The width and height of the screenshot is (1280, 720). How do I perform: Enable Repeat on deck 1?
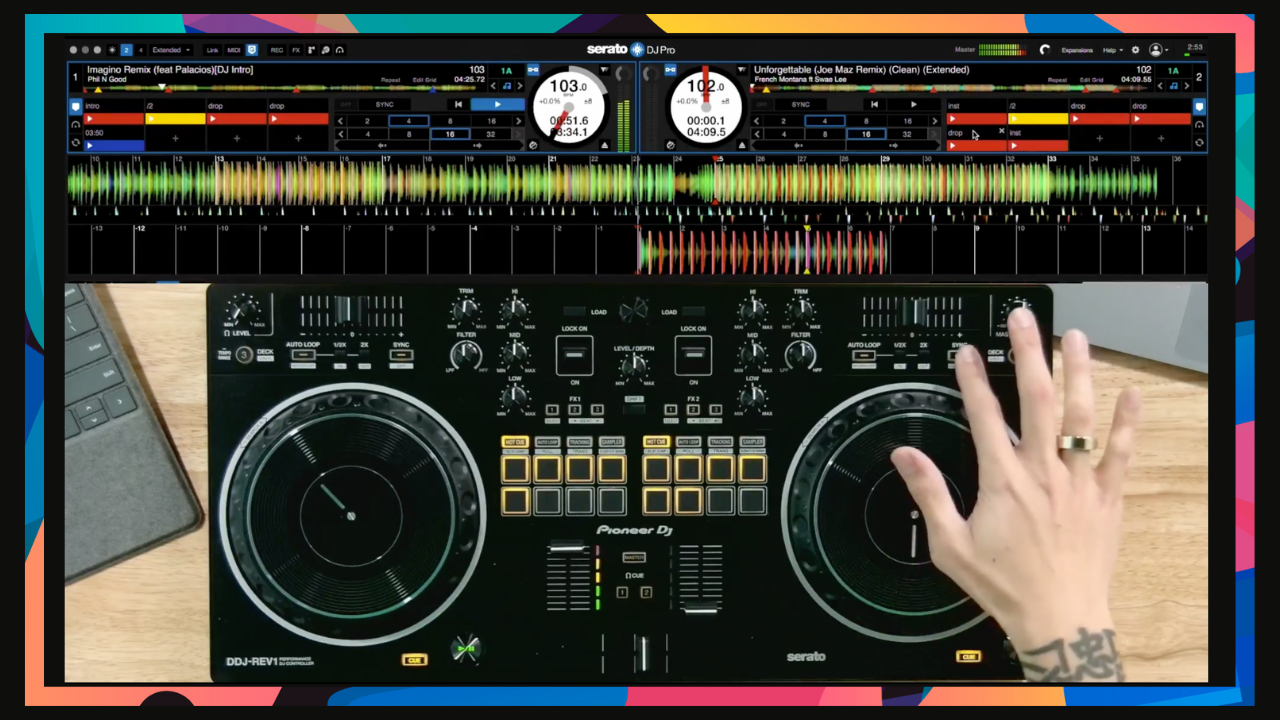390,80
